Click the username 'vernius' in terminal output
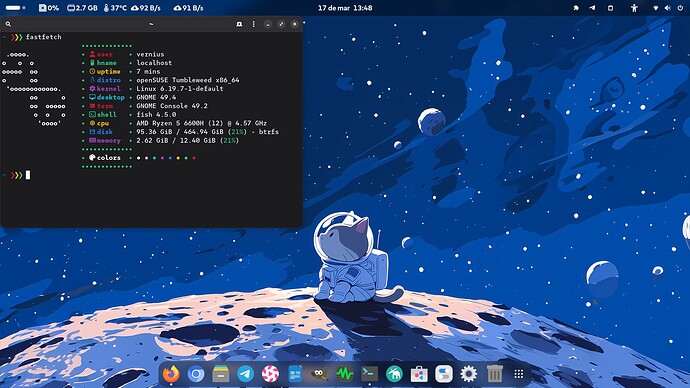 (x=150, y=54)
